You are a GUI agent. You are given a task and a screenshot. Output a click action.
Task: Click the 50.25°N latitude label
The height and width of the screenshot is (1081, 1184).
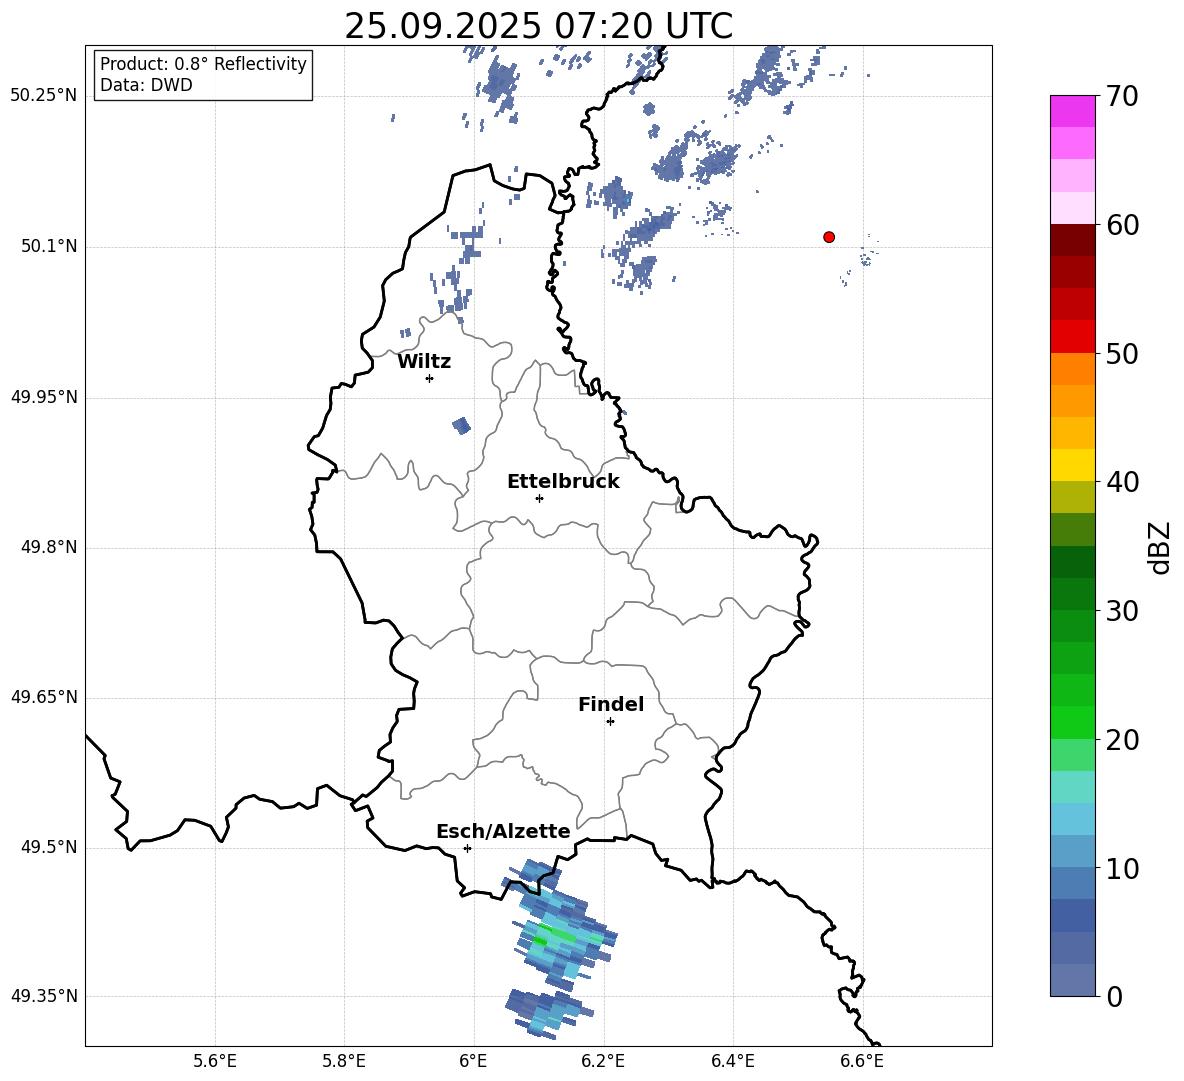[x=44, y=96]
